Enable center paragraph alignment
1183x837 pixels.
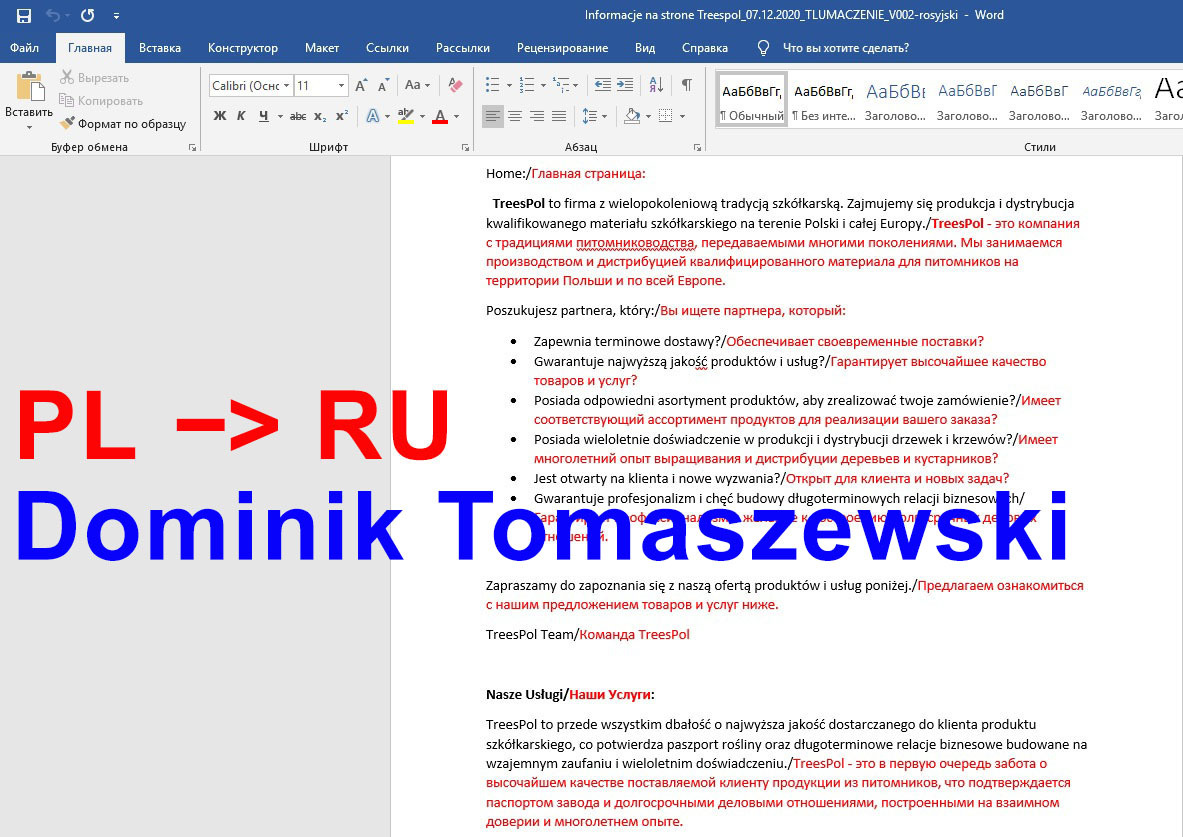tap(514, 116)
